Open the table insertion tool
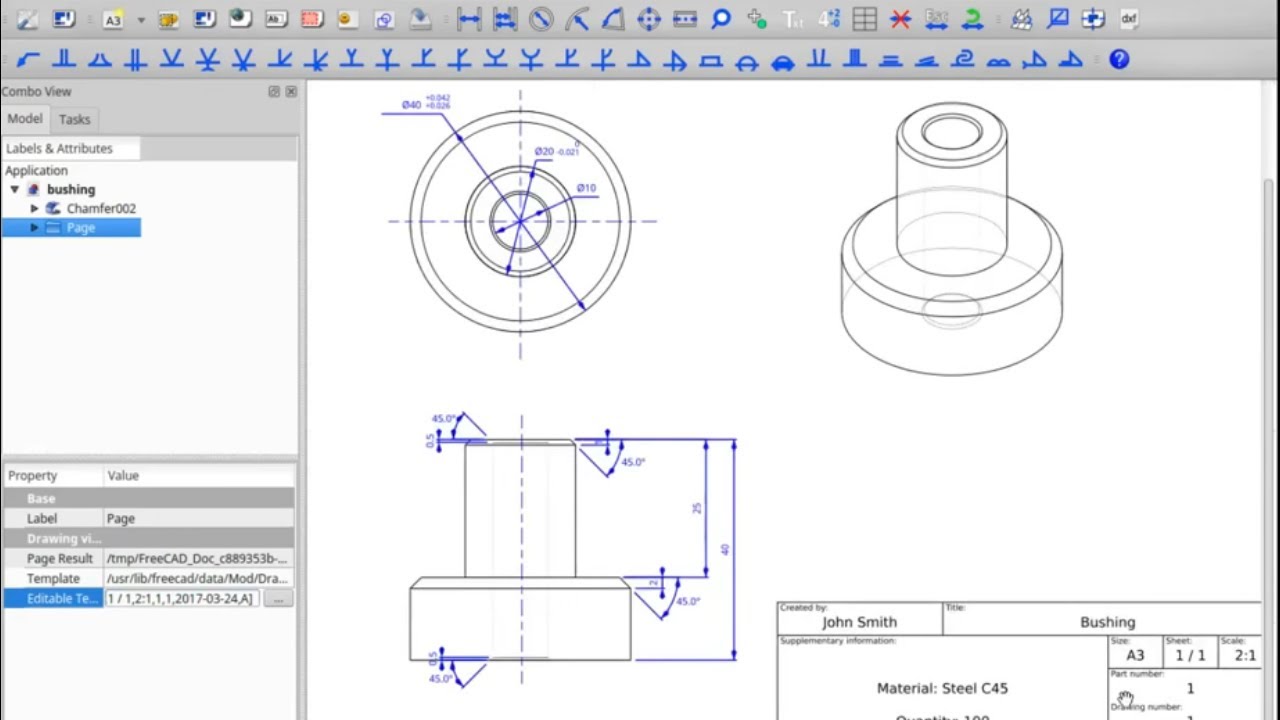Screen dimensions: 1280x720 point(863,19)
